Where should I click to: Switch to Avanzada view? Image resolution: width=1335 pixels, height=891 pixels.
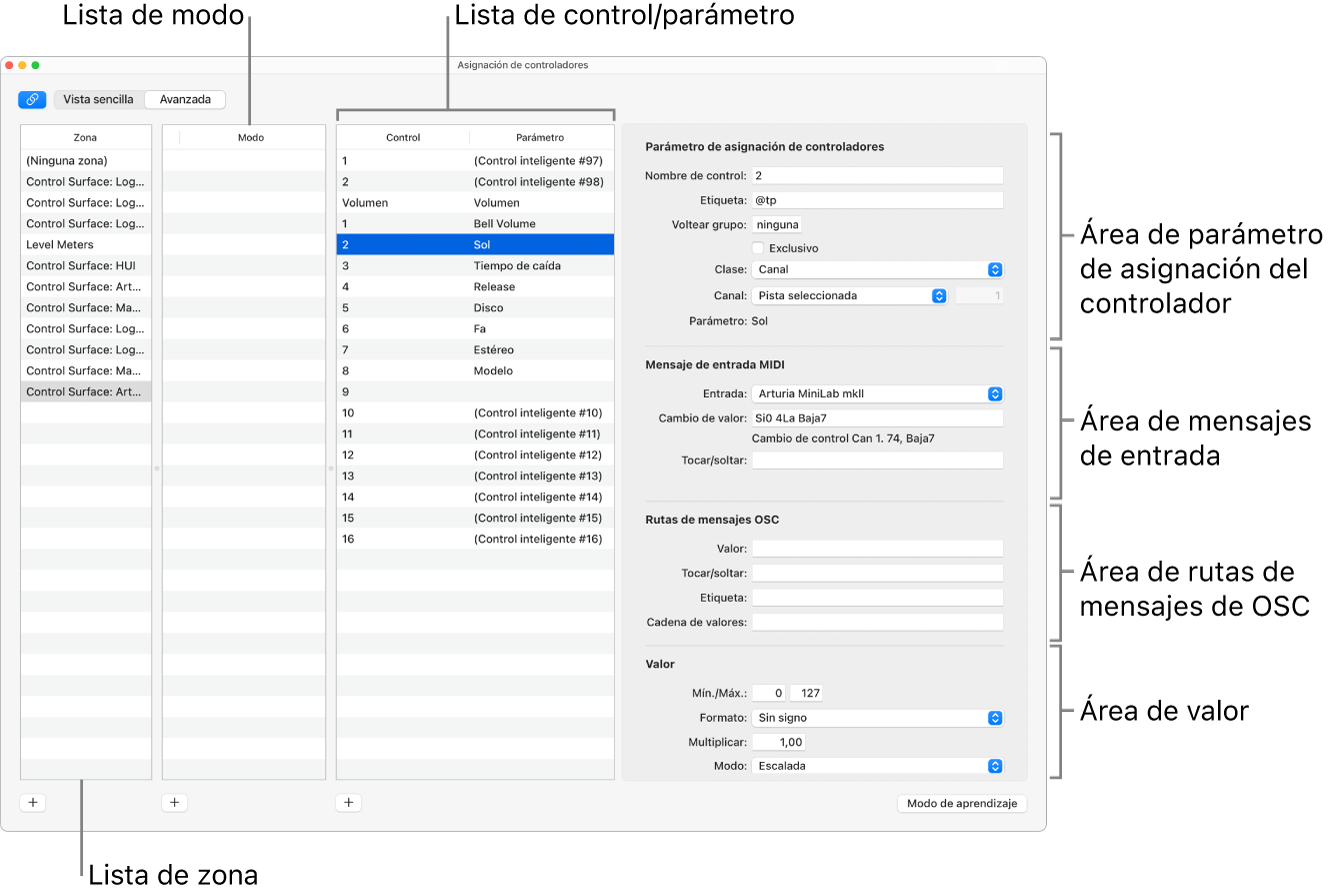click(x=185, y=100)
